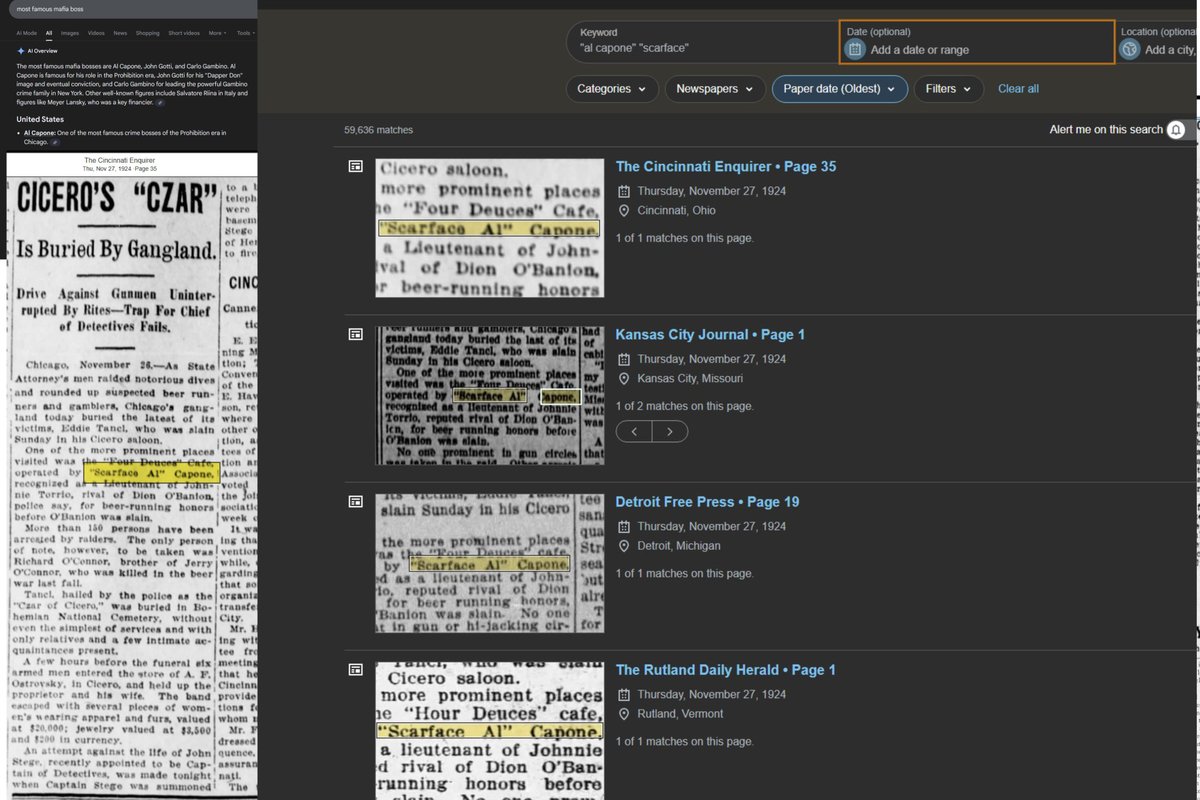Click the bell icon for search alerts
1200x800 pixels.
tap(1176, 130)
